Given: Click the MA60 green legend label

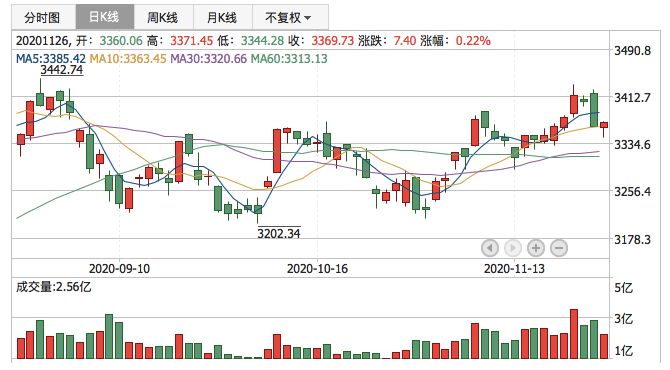Looking at the screenshot, I should [x=289, y=59].
